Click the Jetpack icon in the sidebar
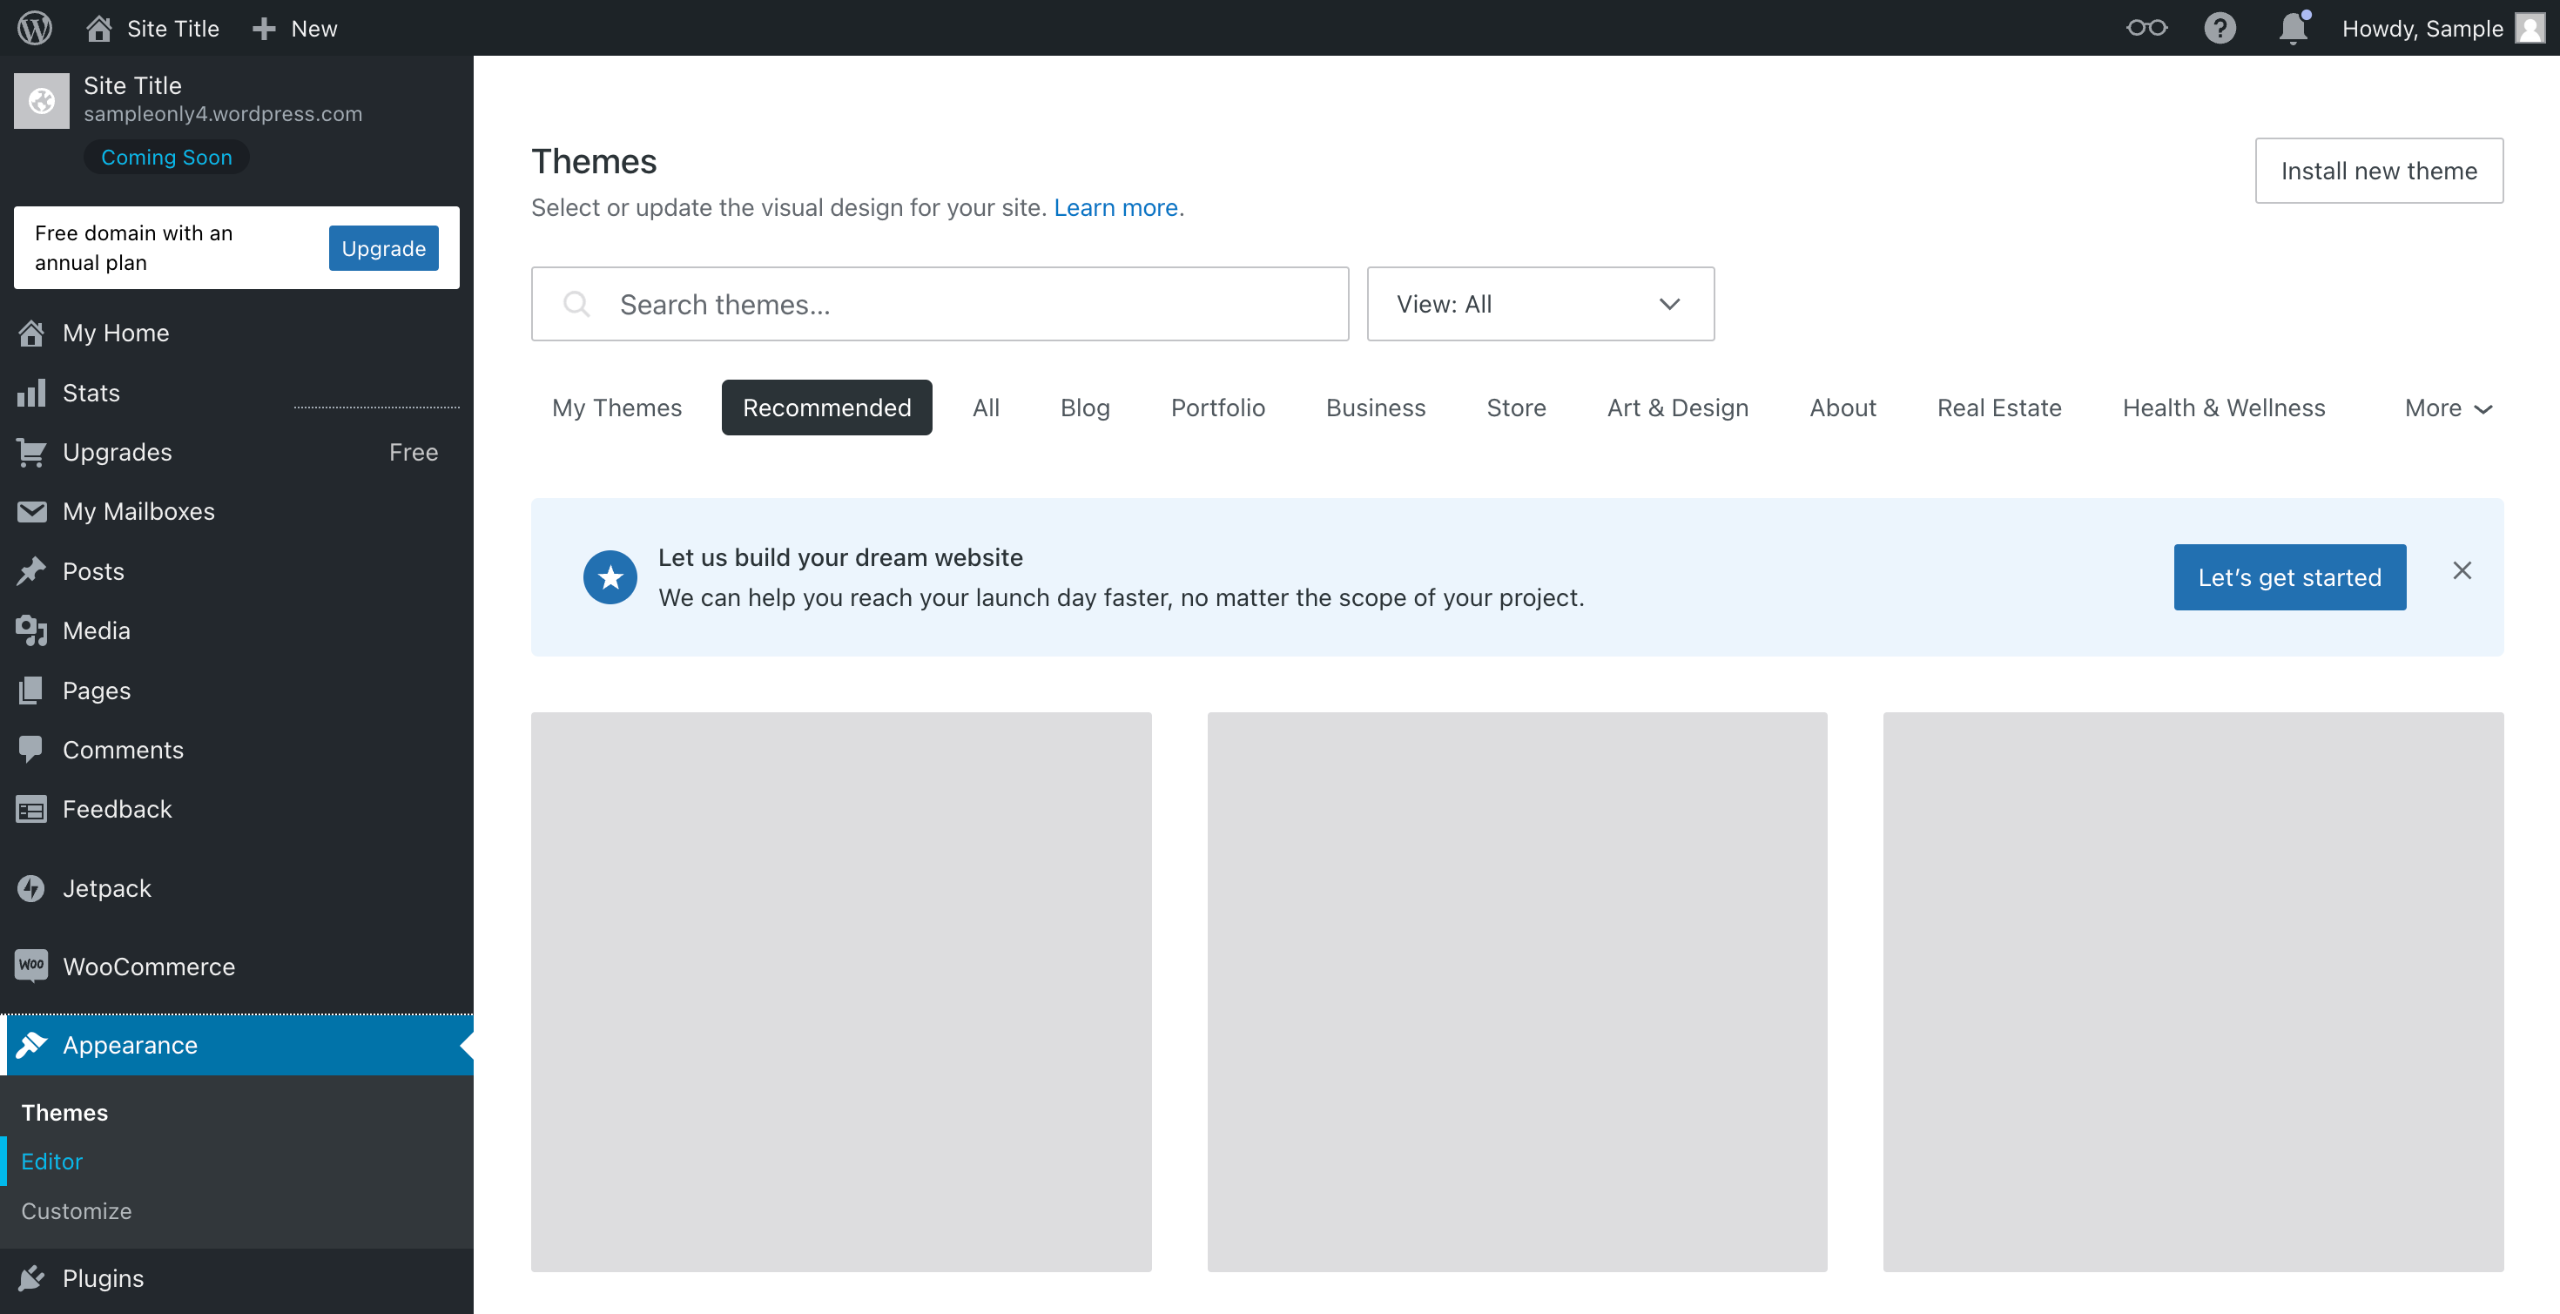Image resolution: width=2560 pixels, height=1314 pixels. [x=31, y=888]
